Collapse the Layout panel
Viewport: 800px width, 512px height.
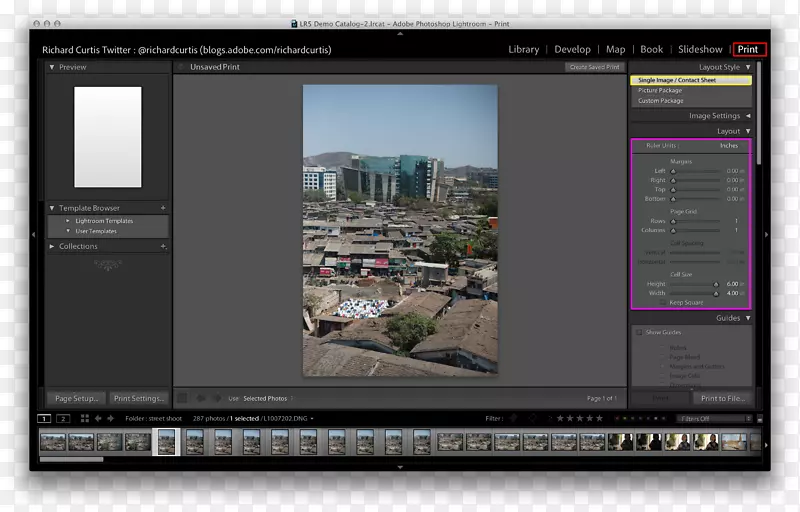[748, 131]
